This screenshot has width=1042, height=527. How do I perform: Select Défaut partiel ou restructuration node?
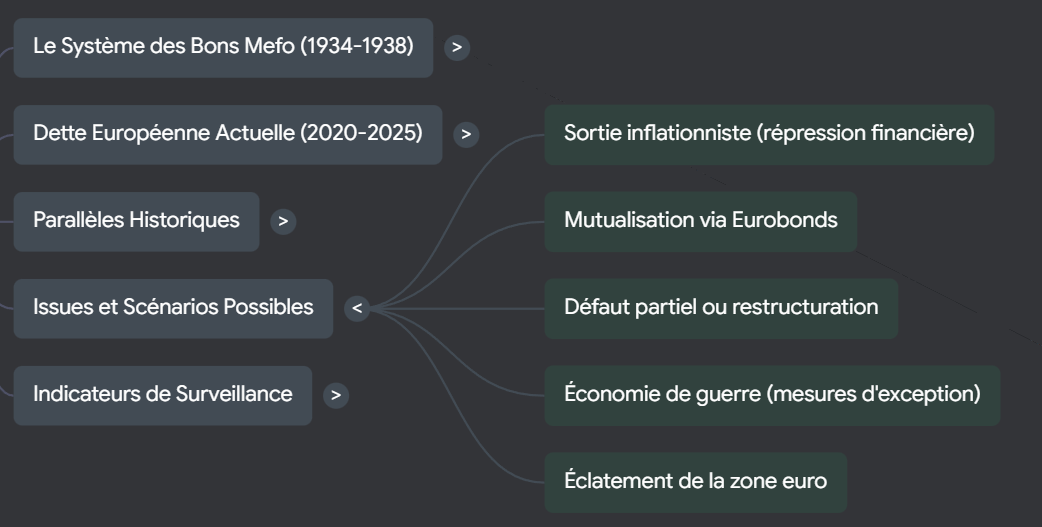pyautogui.click(x=721, y=308)
